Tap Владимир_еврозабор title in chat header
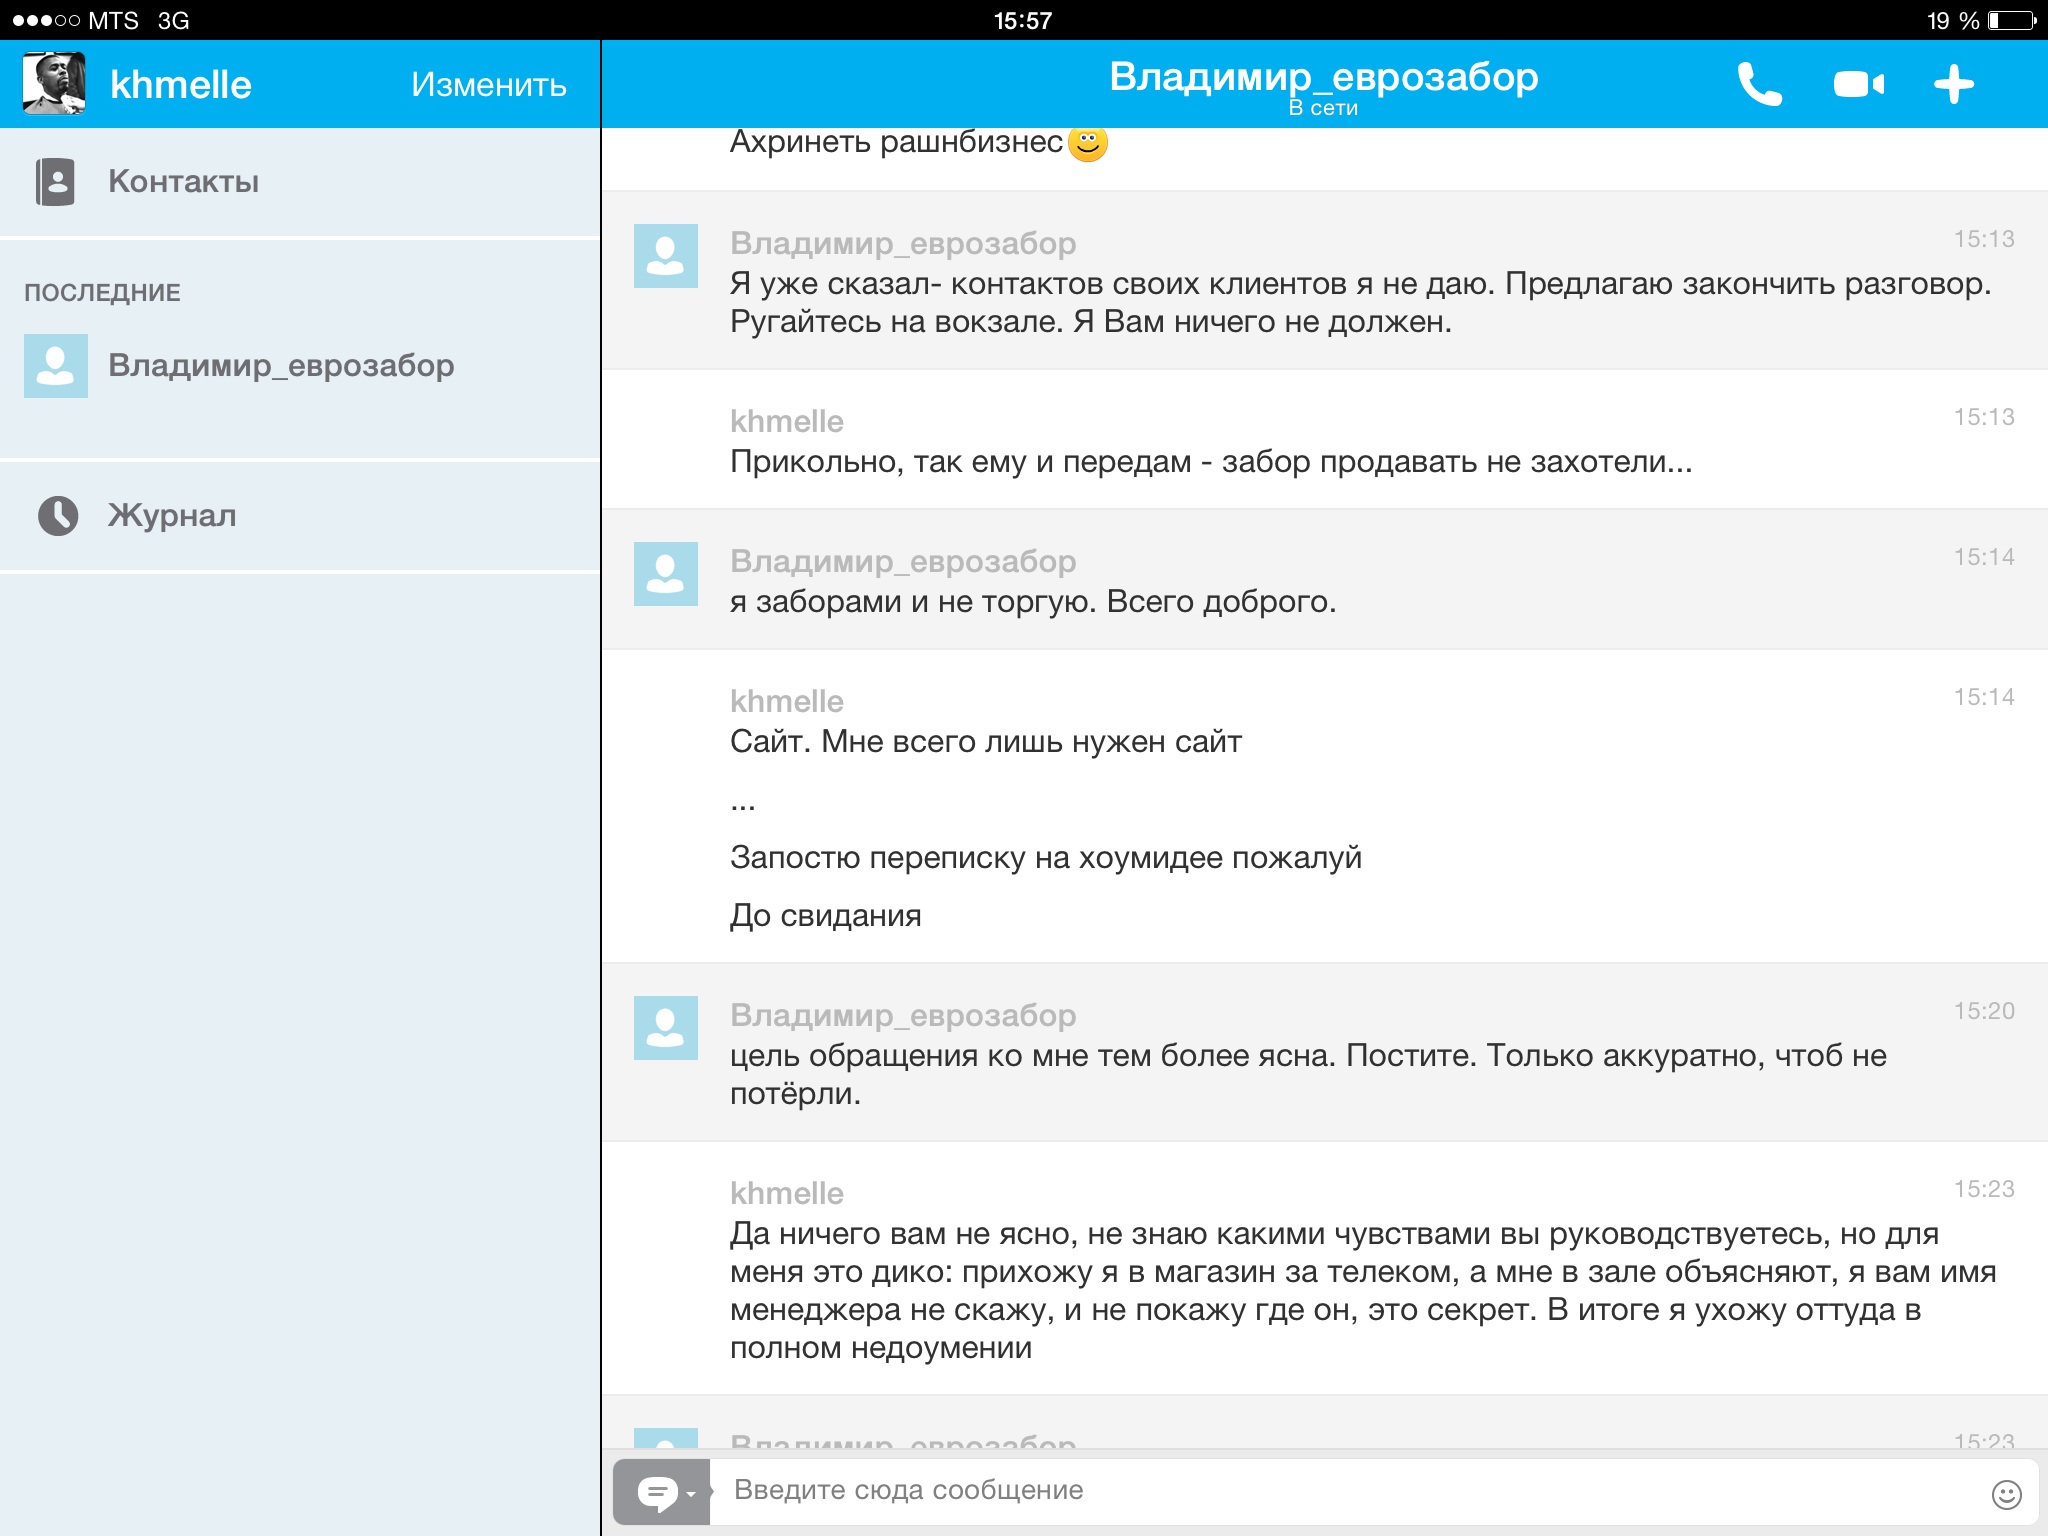Viewport: 2048px width, 1536px height. click(x=1323, y=76)
